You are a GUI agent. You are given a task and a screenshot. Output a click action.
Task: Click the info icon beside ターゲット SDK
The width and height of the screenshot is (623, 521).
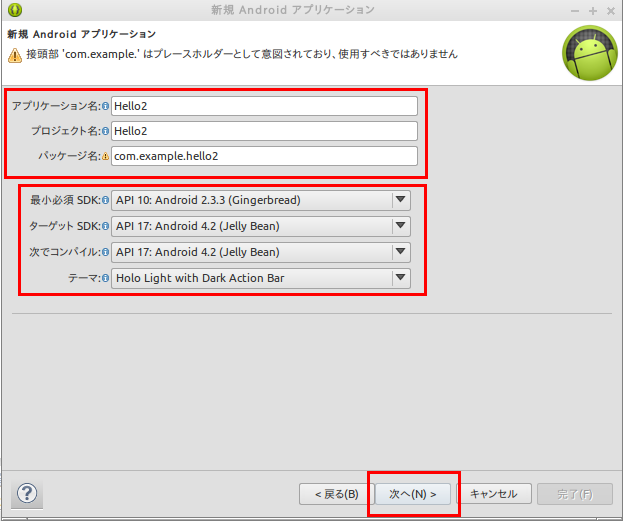point(105,226)
